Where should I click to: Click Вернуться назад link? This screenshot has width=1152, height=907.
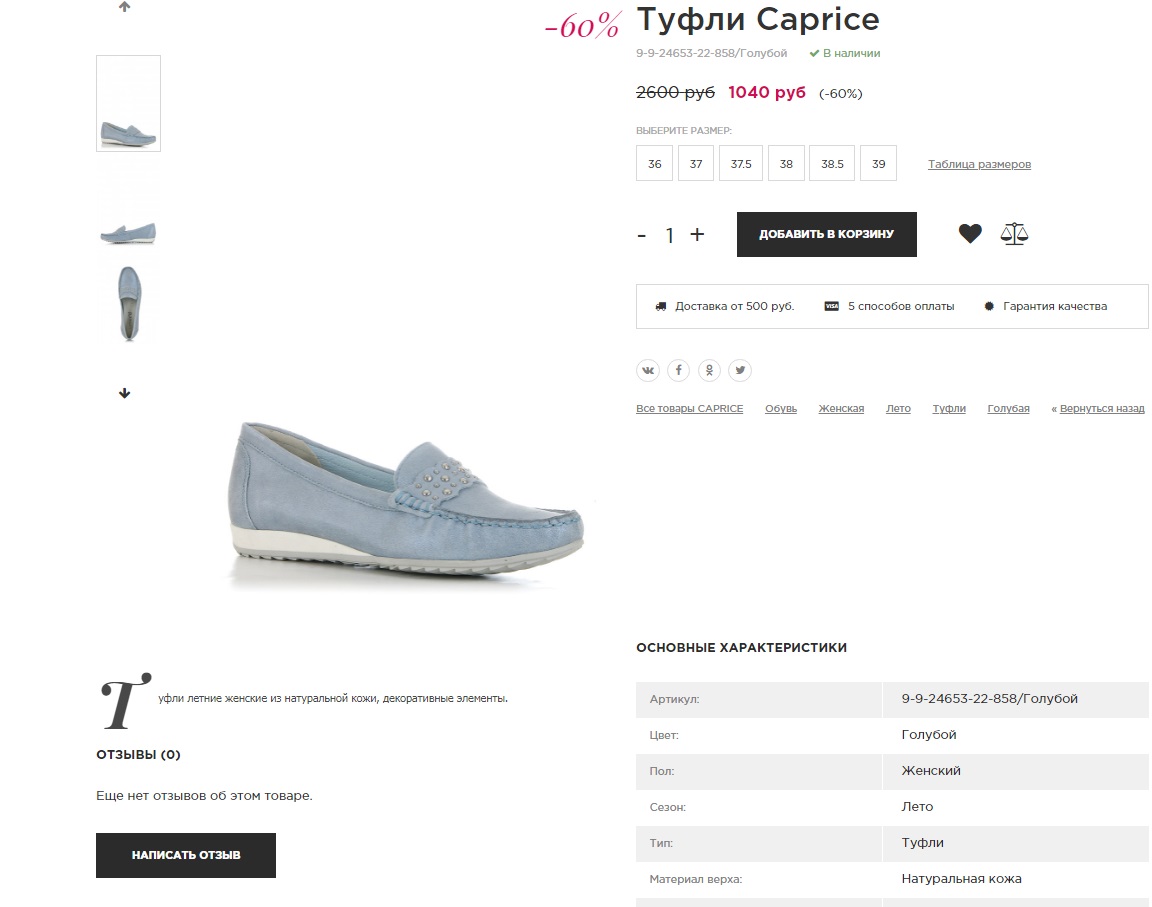click(1102, 408)
